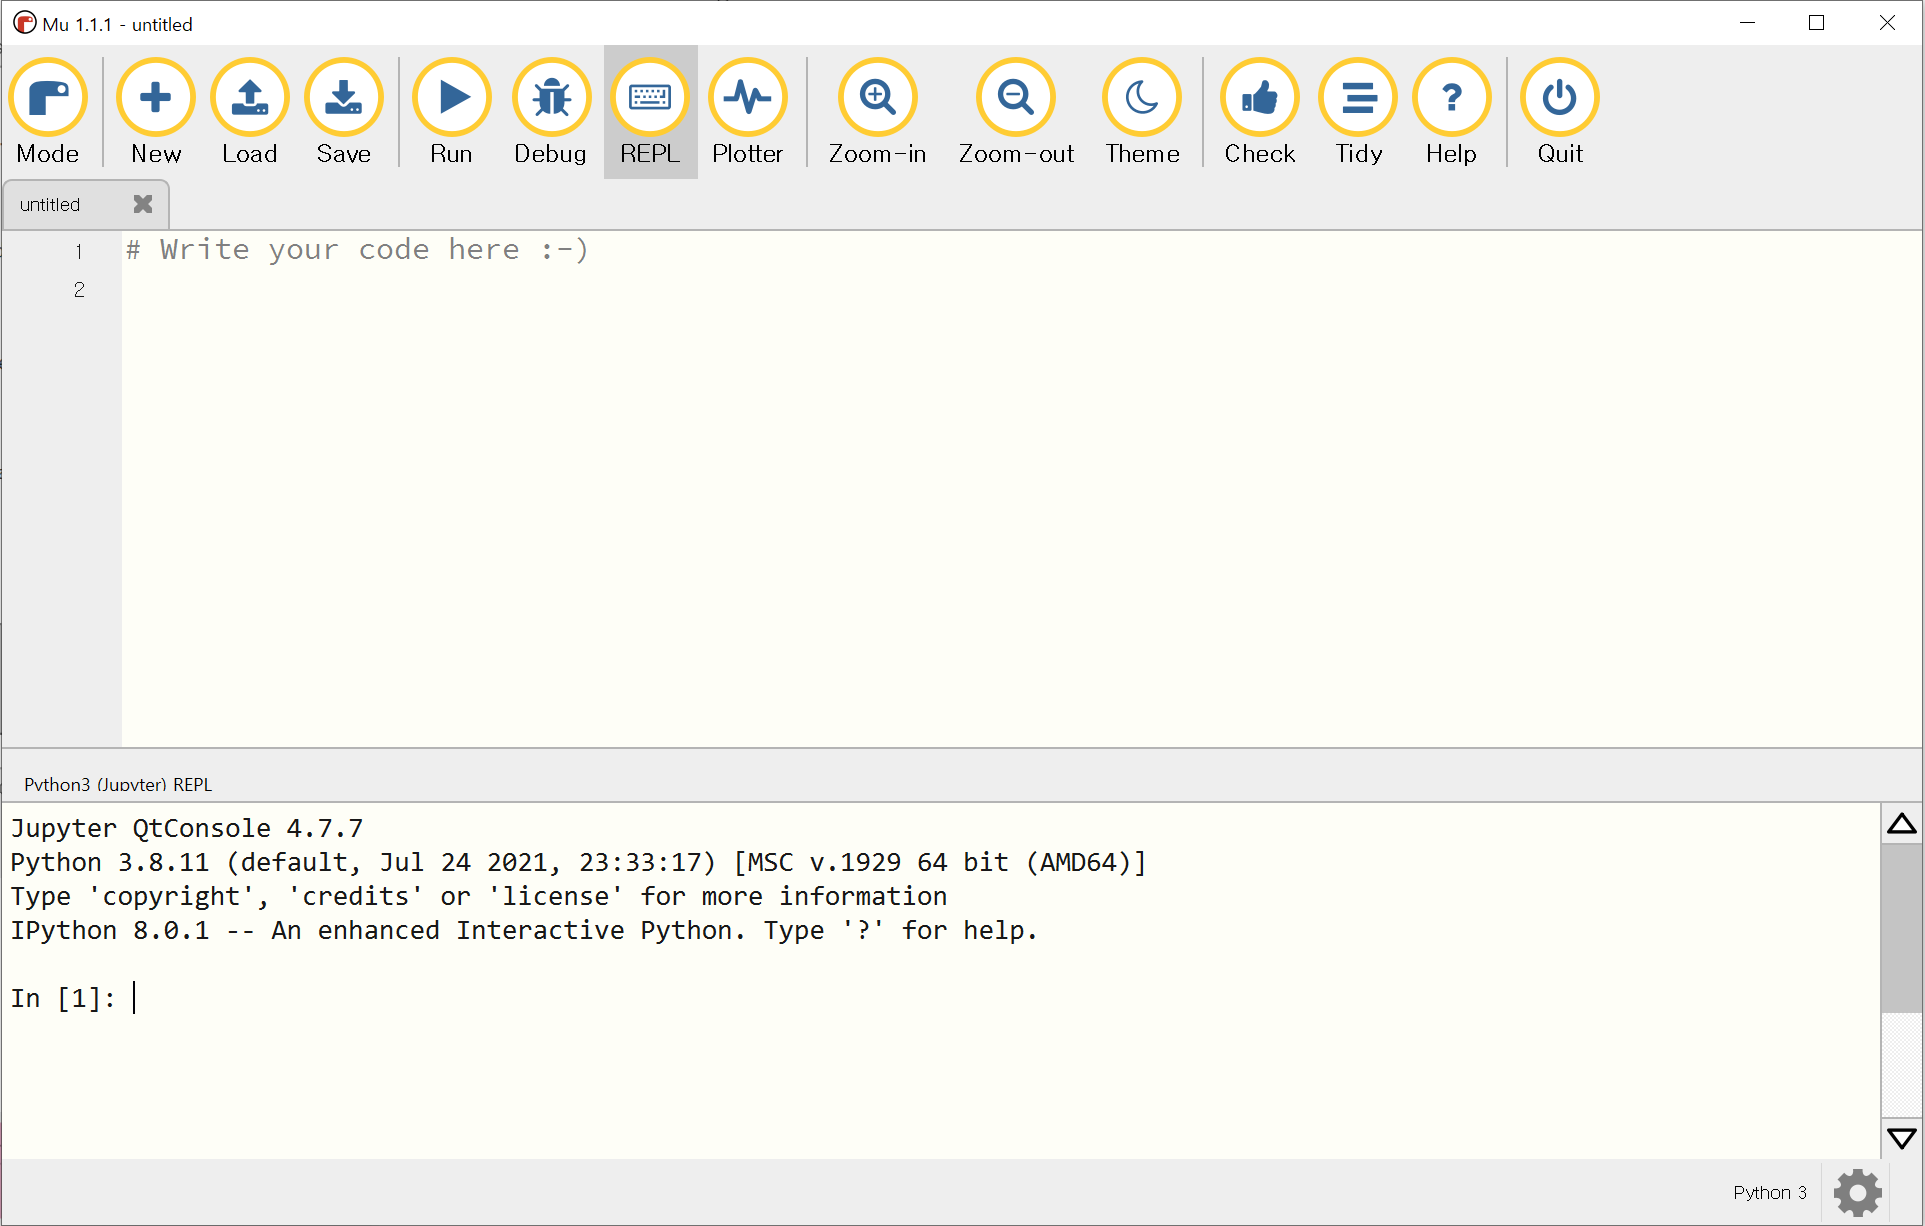Toggle the REPL panel off
Image resolution: width=1925 pixels, height=1226 pixels.
coord(650,98)
